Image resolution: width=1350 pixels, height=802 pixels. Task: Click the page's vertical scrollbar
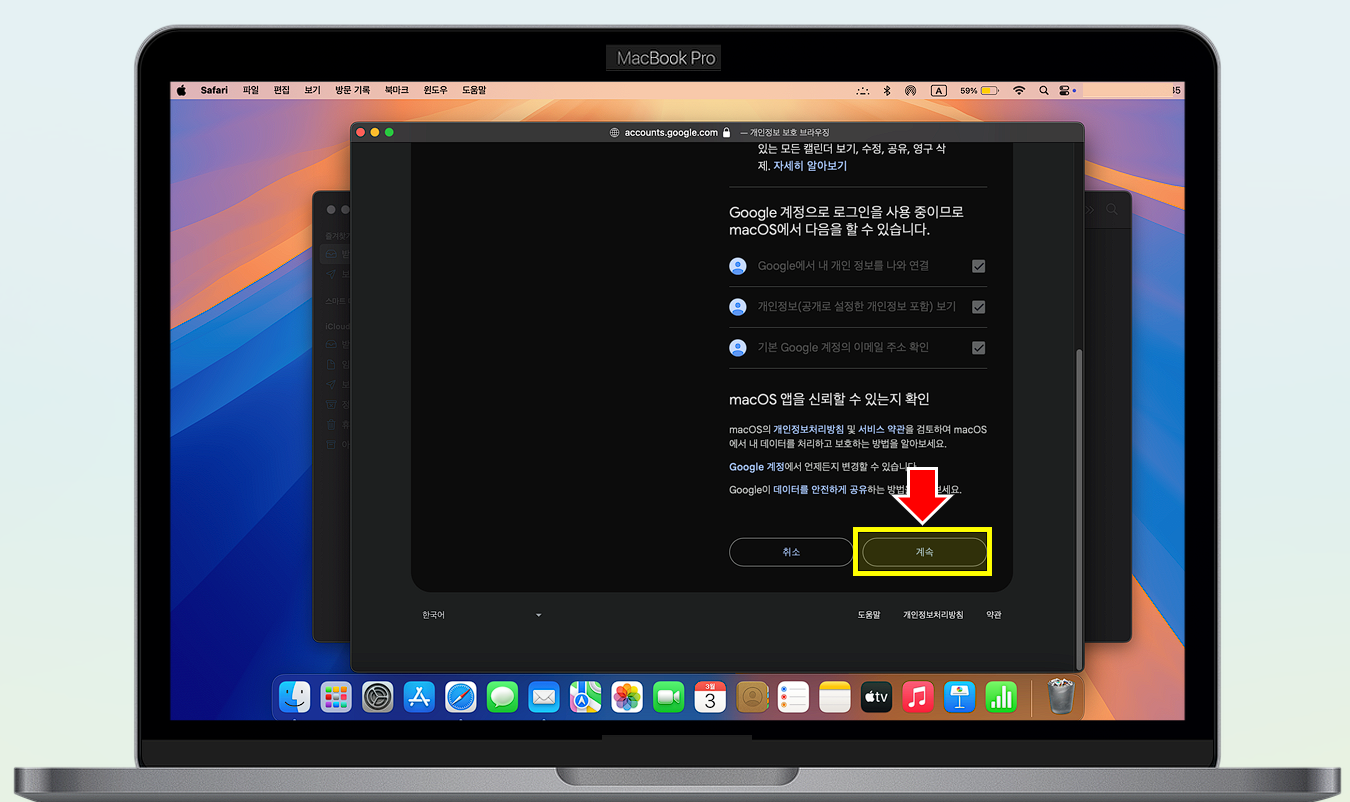tap(1077, 508)
